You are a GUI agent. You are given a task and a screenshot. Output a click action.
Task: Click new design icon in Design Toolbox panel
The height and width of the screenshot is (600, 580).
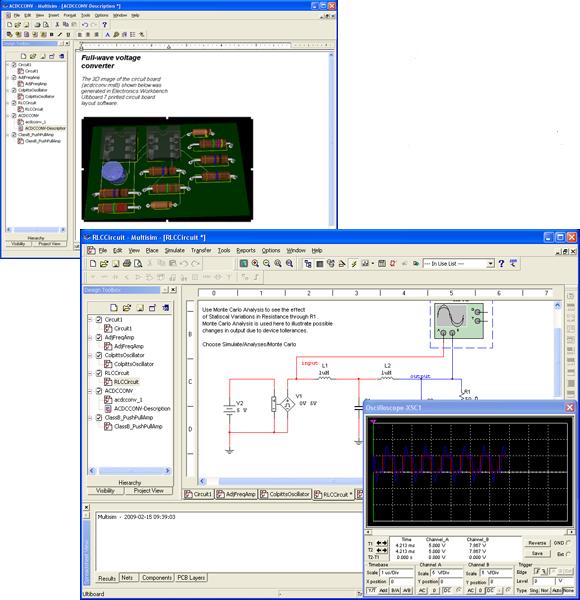point(114,308)
